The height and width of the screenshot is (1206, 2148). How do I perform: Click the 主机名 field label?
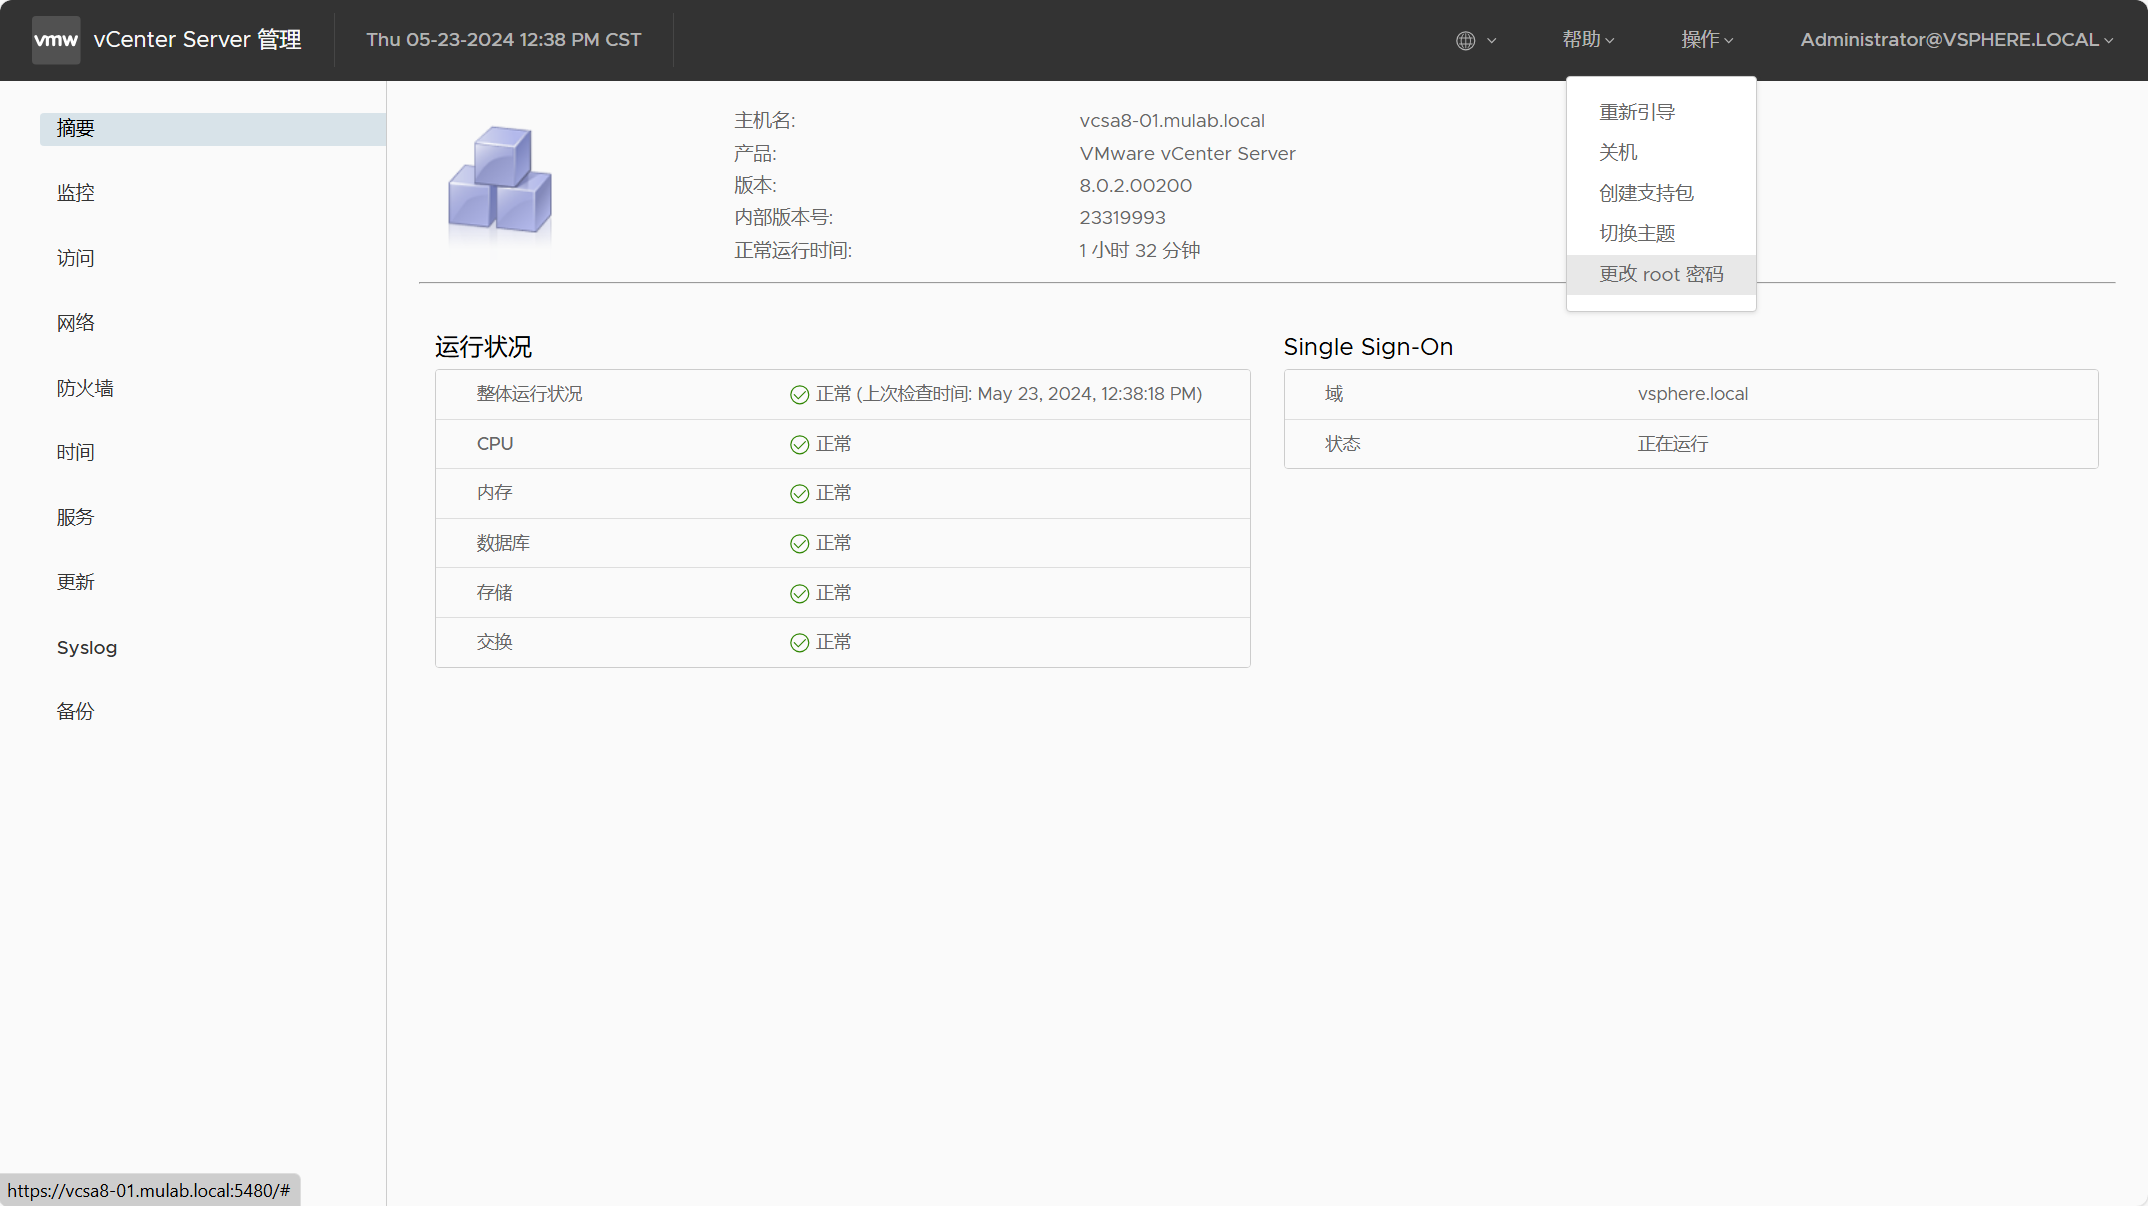[x=765, y=121]
